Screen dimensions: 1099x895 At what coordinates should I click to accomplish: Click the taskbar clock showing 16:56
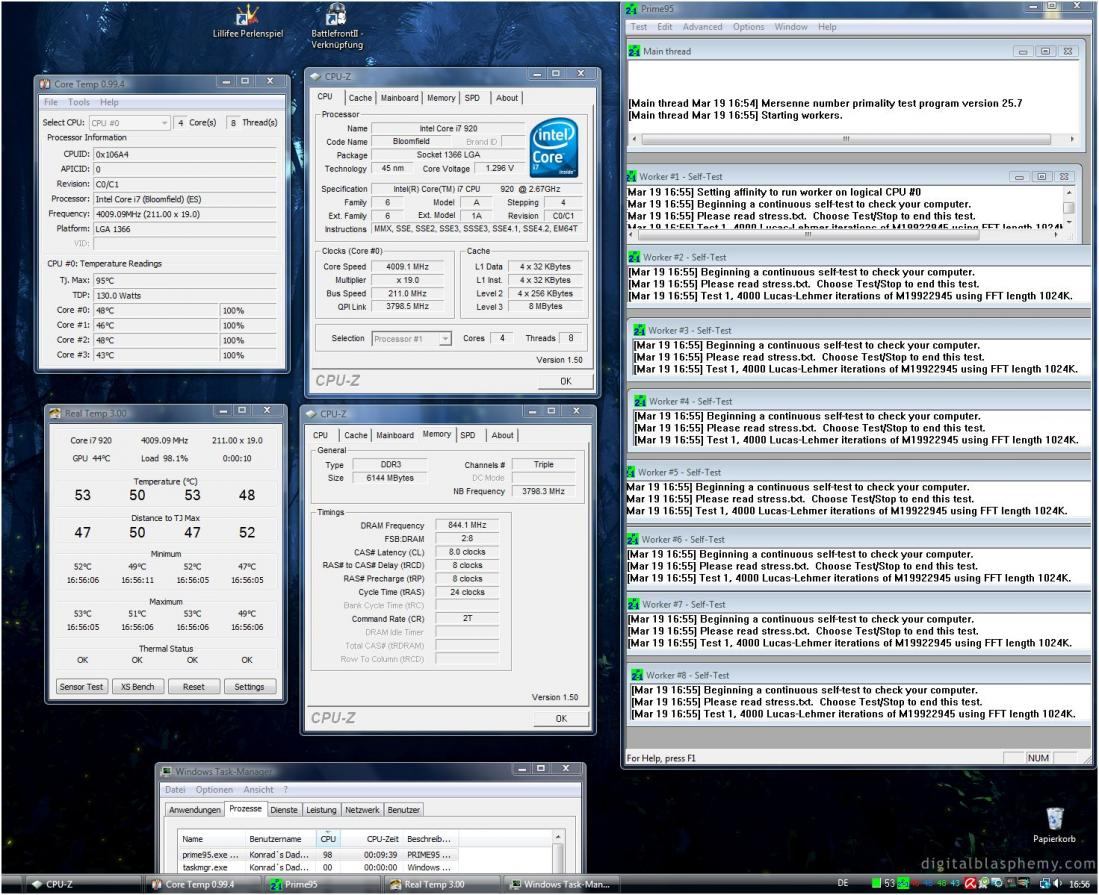(x=1079, y=884)
